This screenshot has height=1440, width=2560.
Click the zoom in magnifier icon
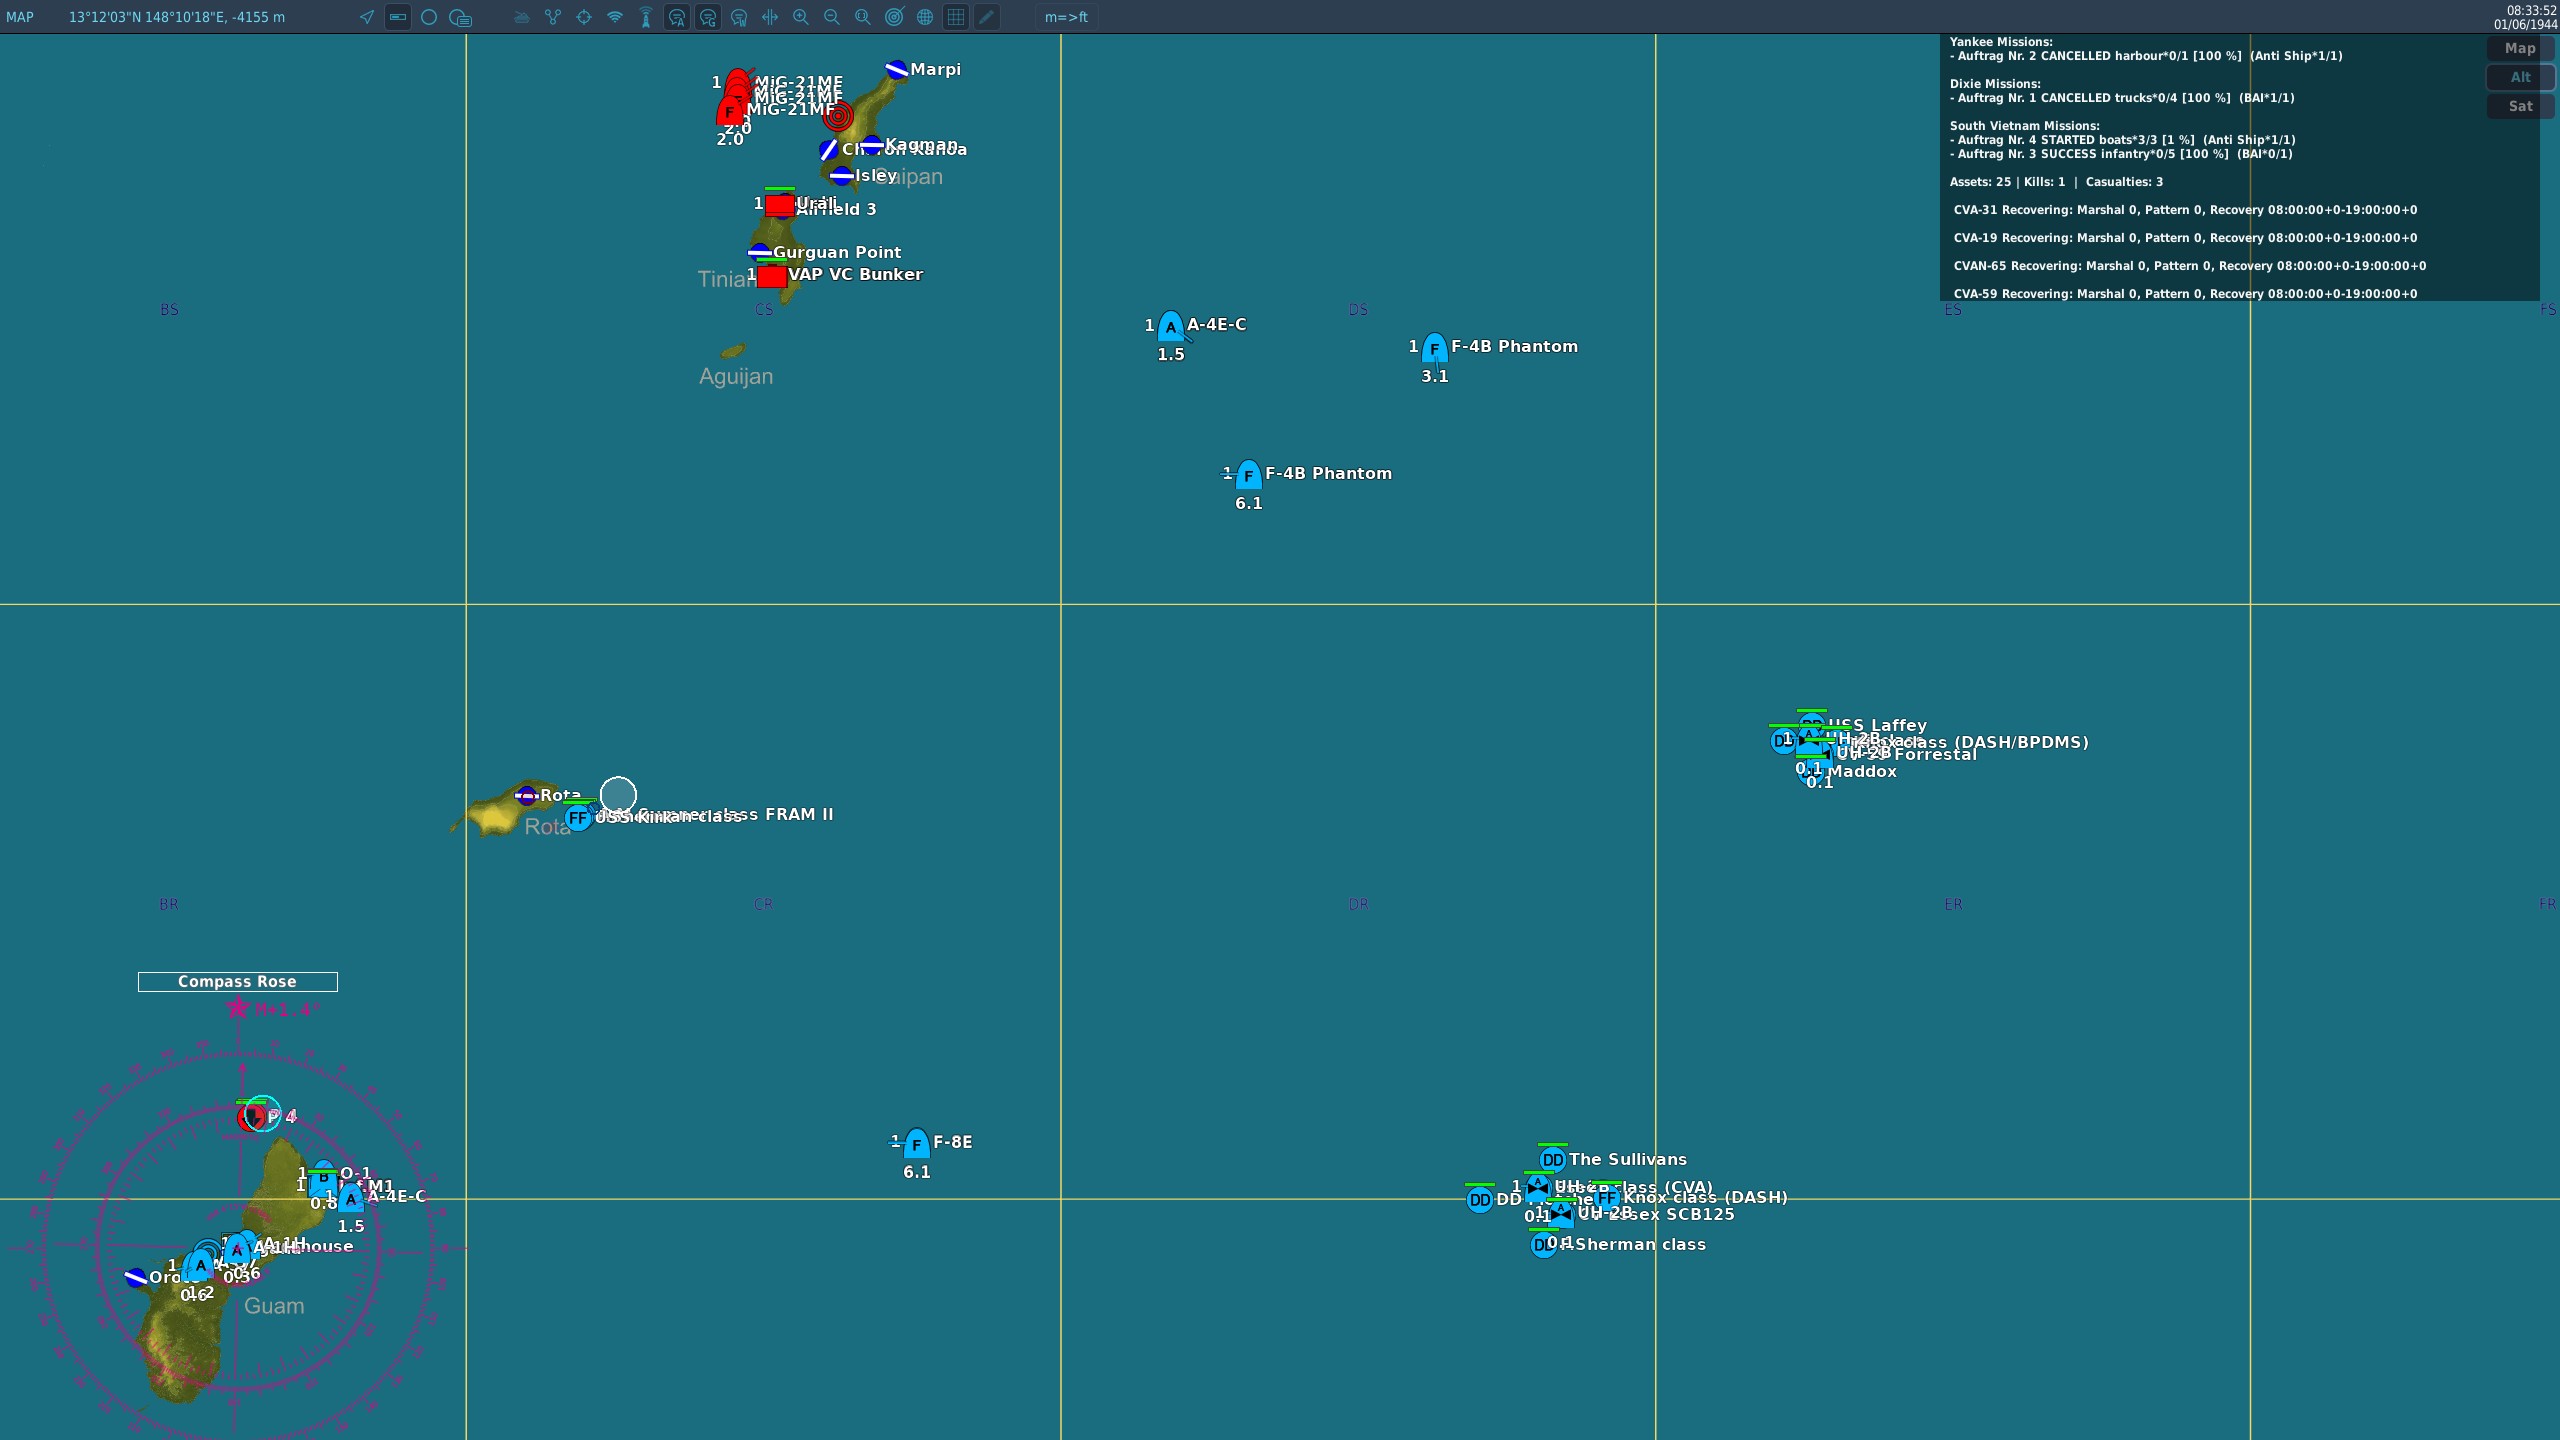(800, 17)
